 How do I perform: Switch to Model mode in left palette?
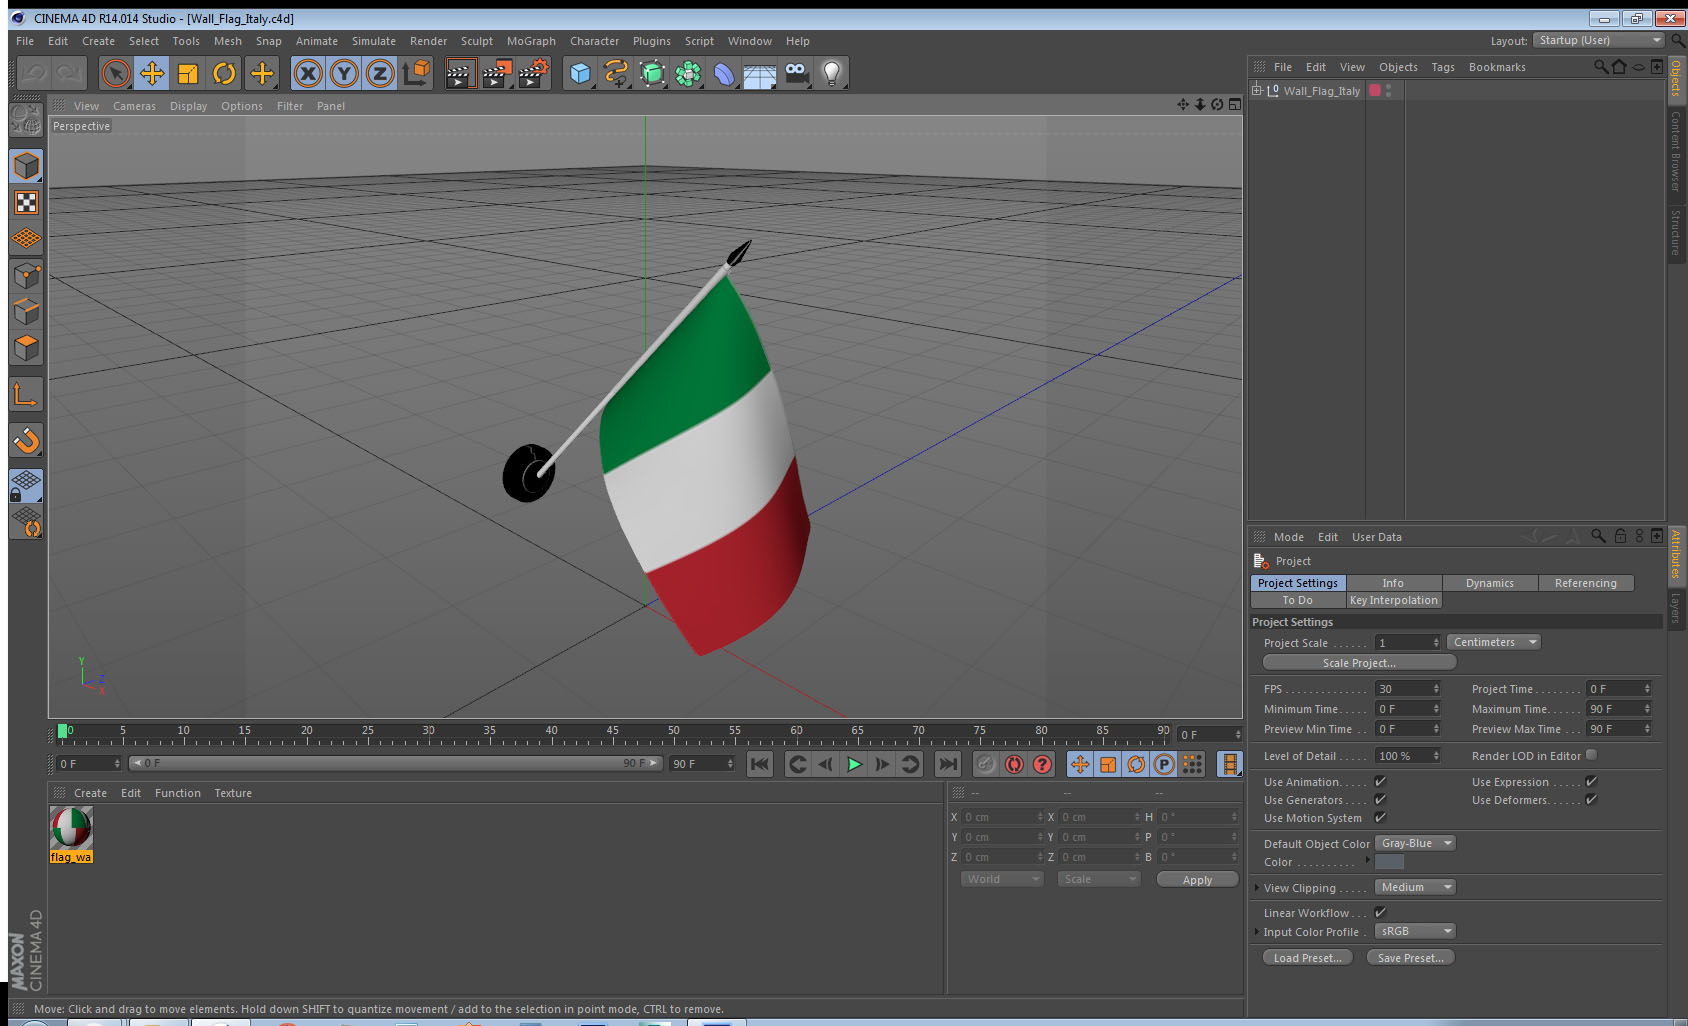[x=26, y=166]
